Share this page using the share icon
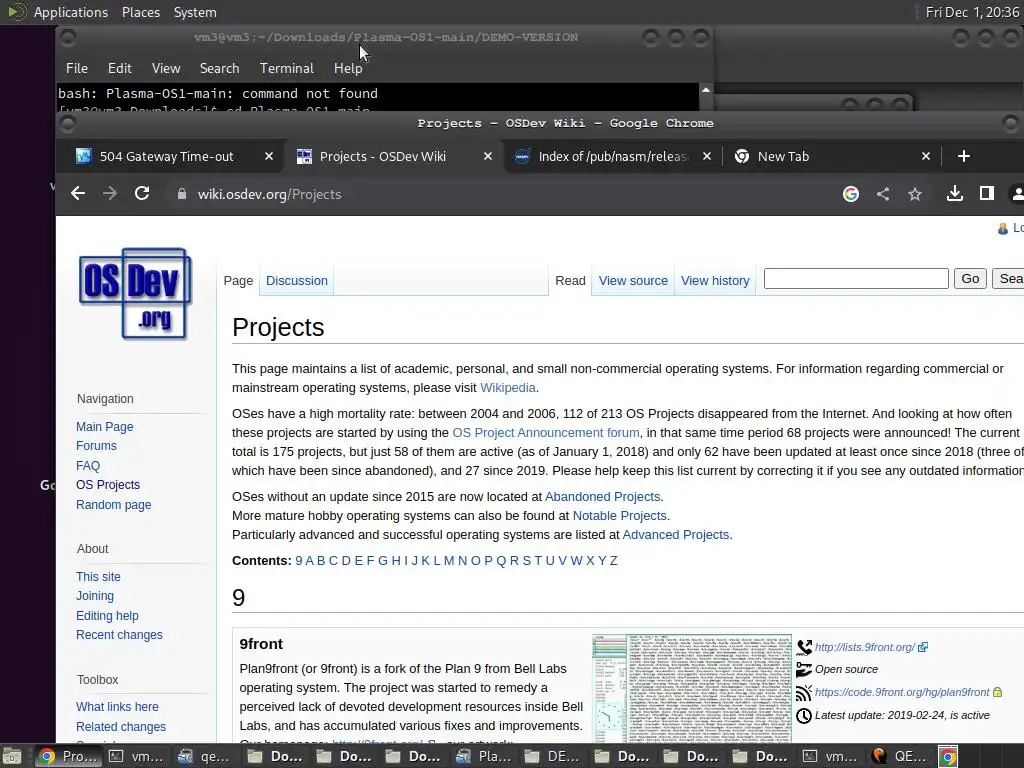 (x=883, y=194)
